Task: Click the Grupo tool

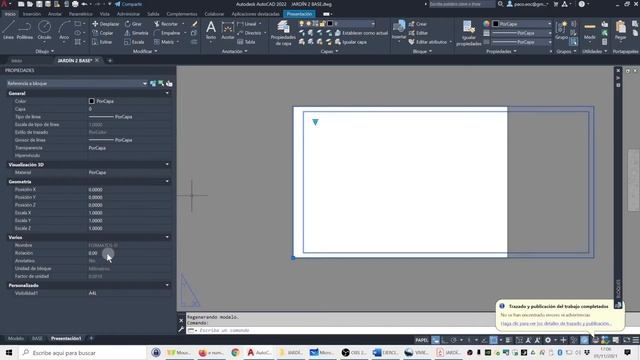Action: [x=562, y=31]
